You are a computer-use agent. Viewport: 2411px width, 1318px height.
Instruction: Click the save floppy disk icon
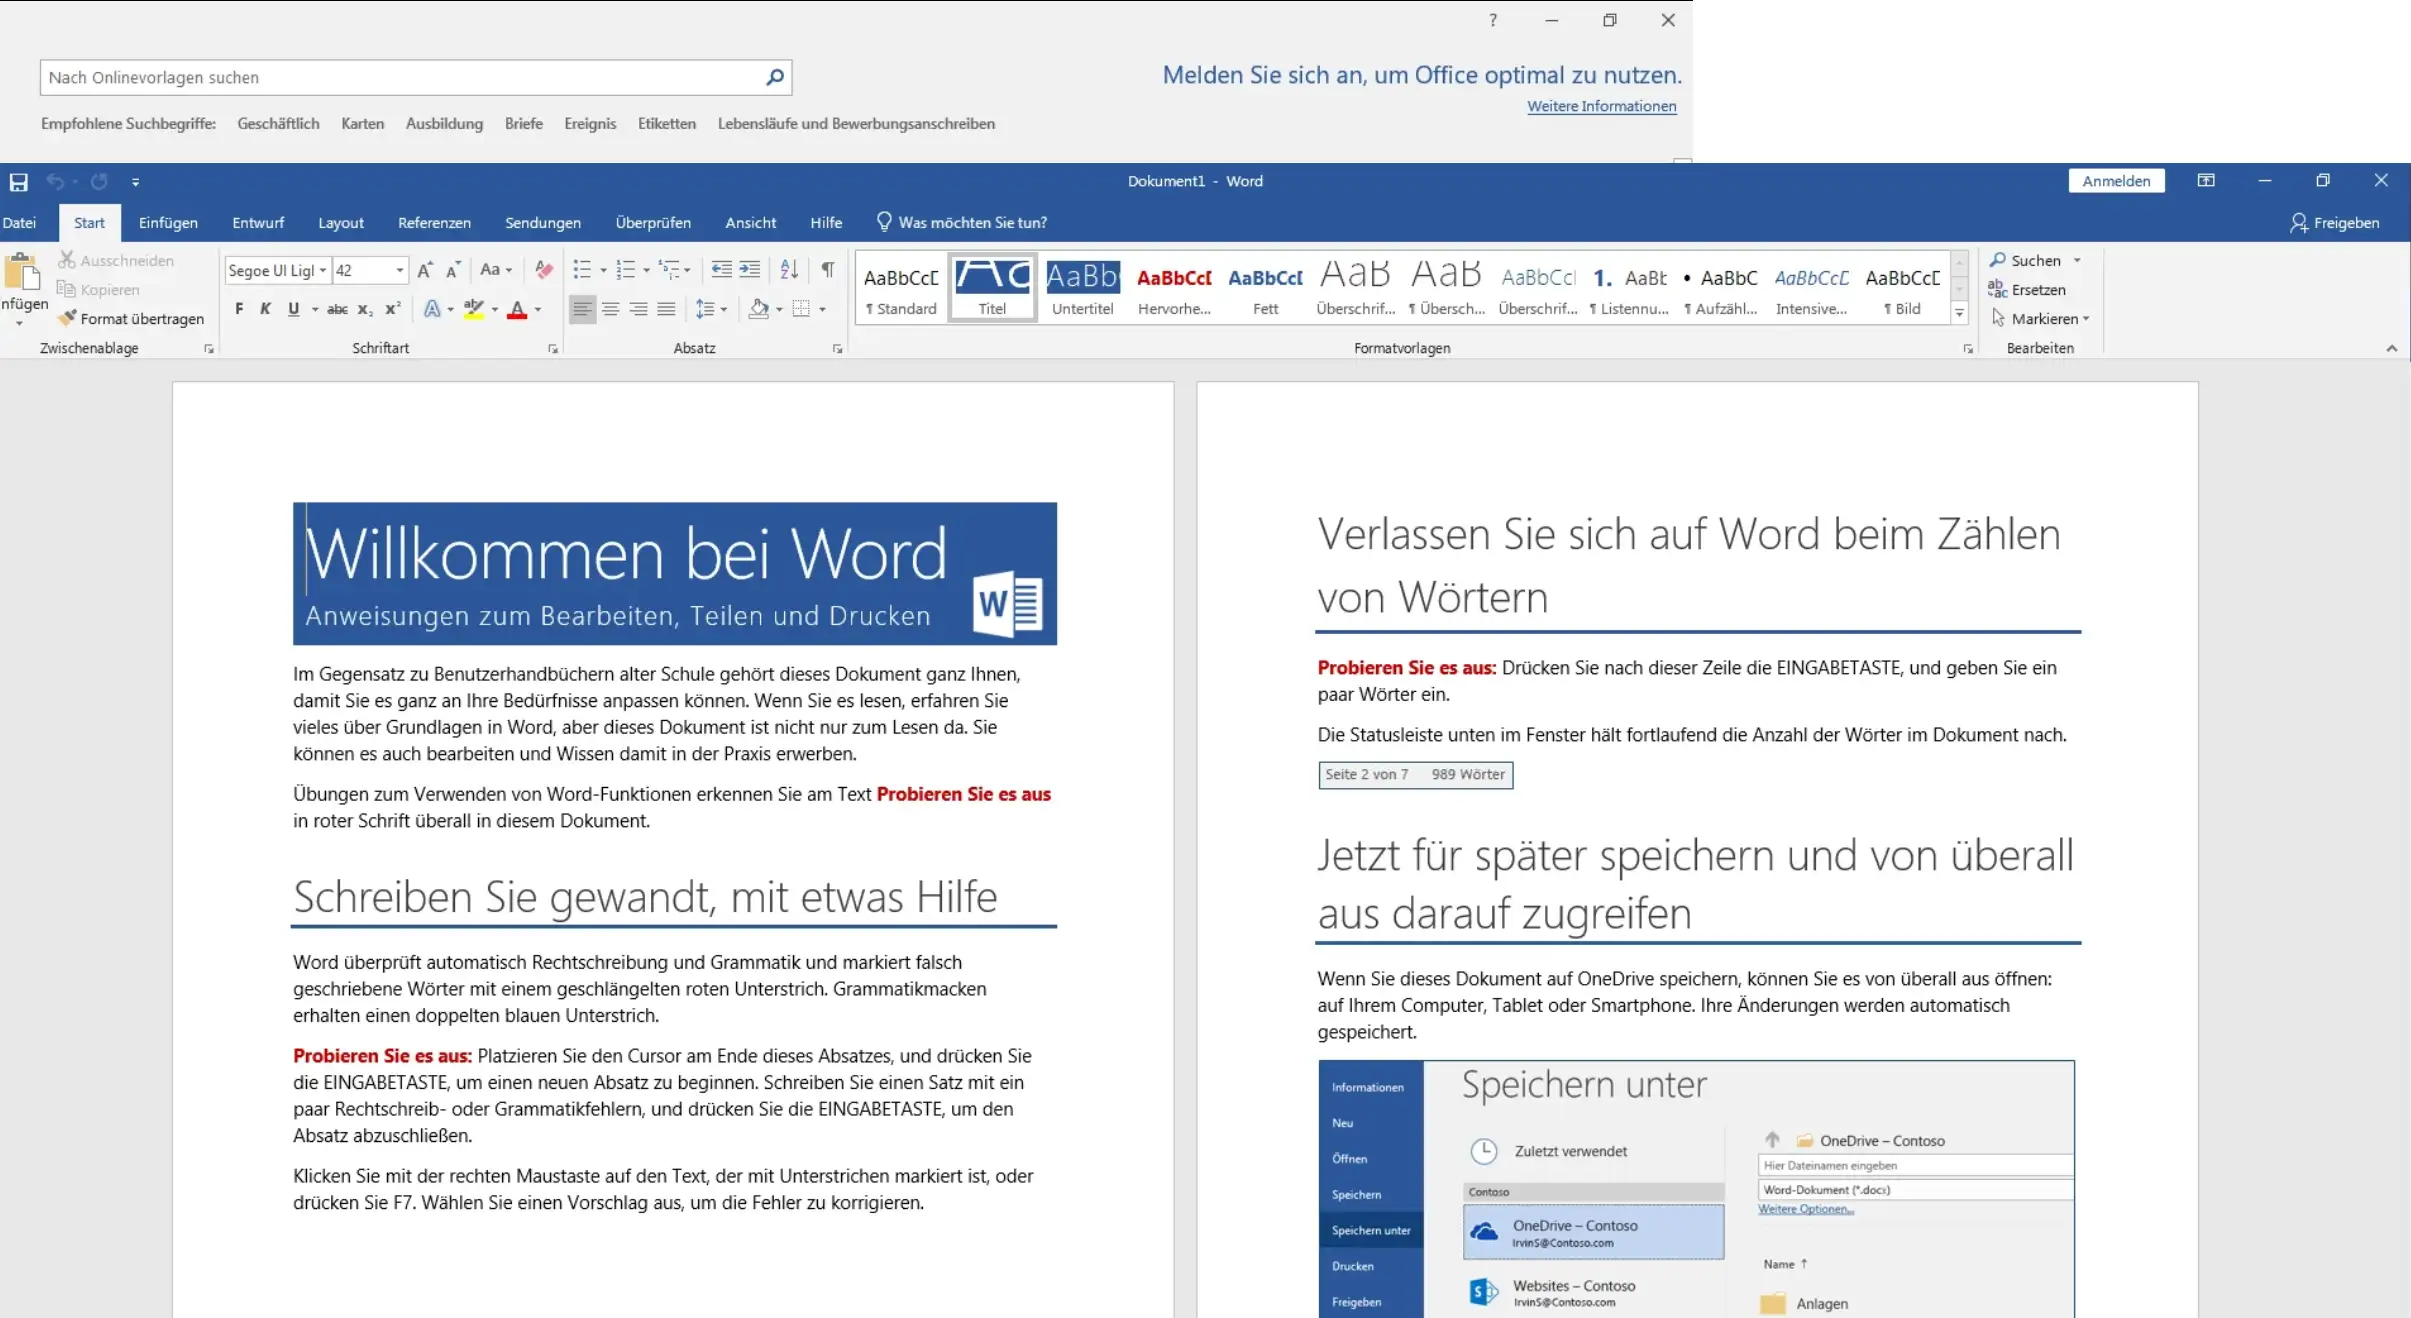[19, 182]
